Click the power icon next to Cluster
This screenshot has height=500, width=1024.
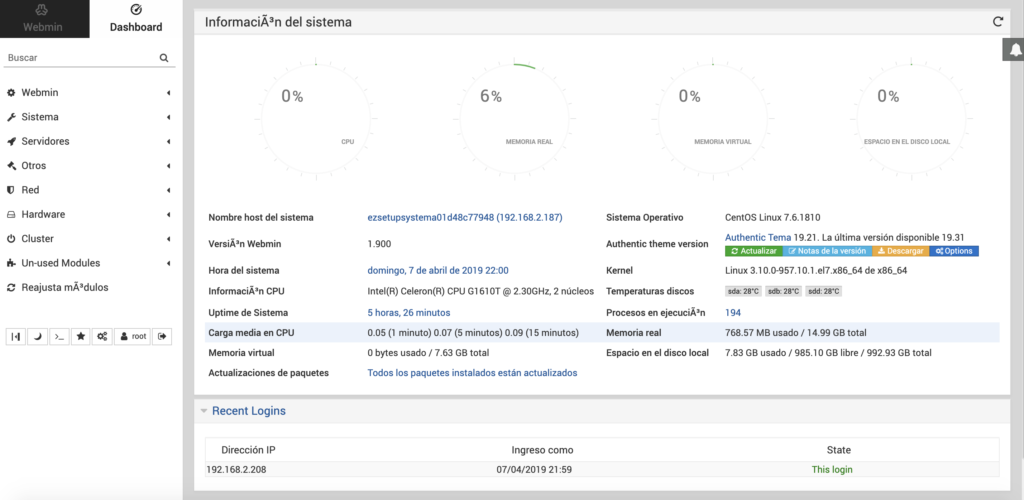pos(10,239)
